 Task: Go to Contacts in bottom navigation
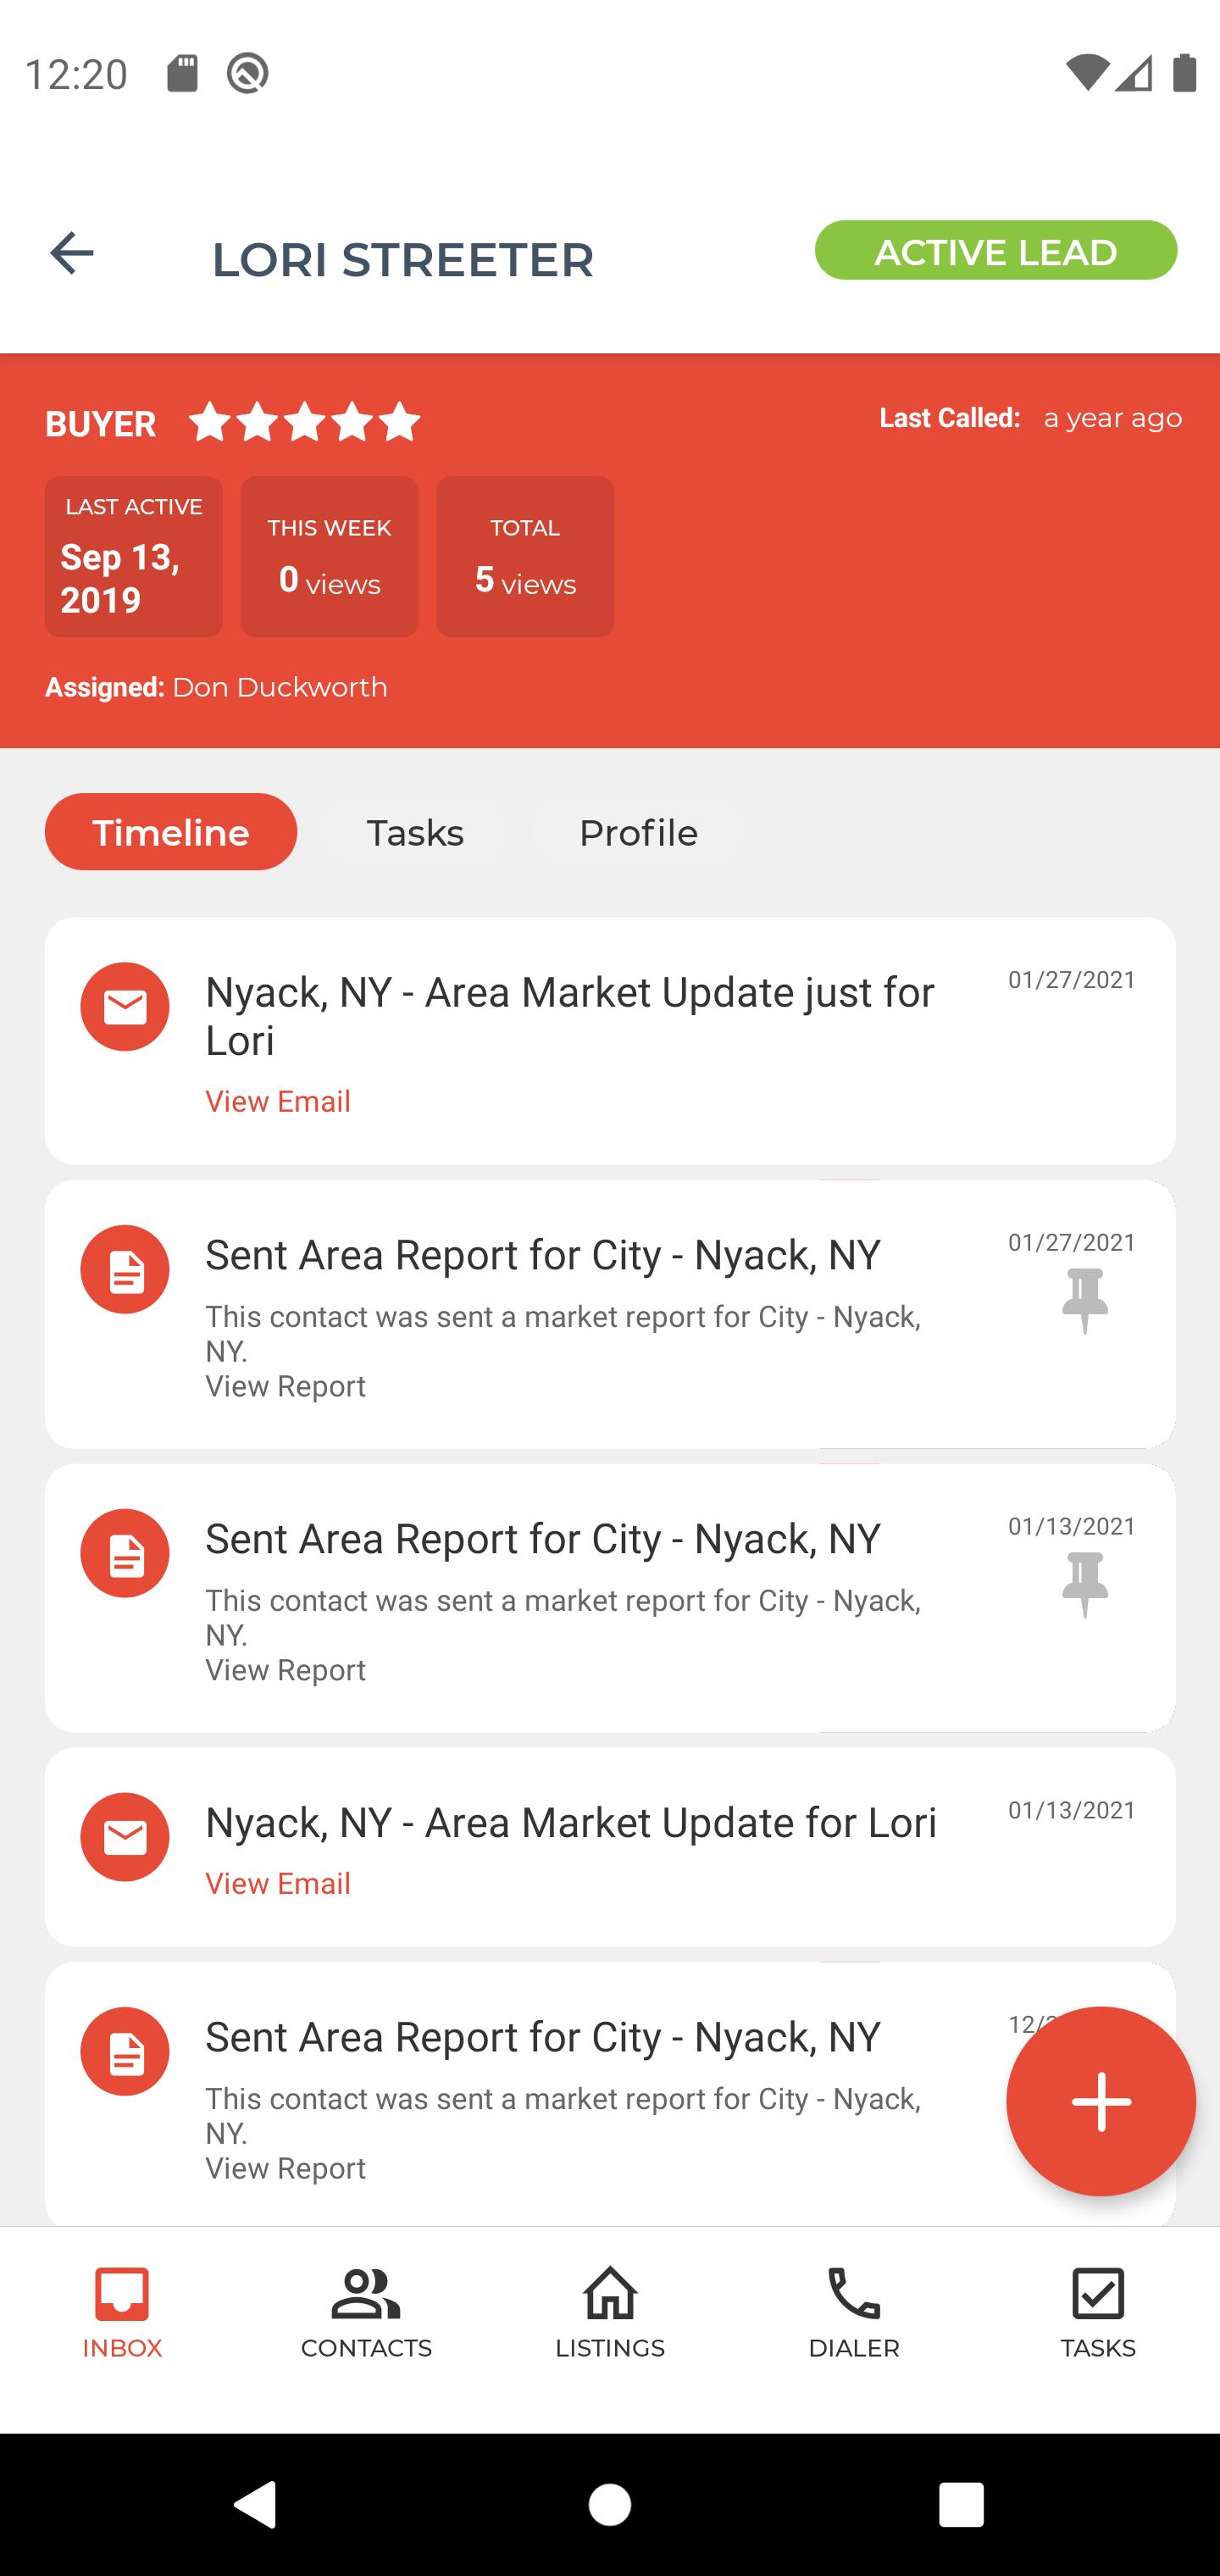pos(366,2314)
